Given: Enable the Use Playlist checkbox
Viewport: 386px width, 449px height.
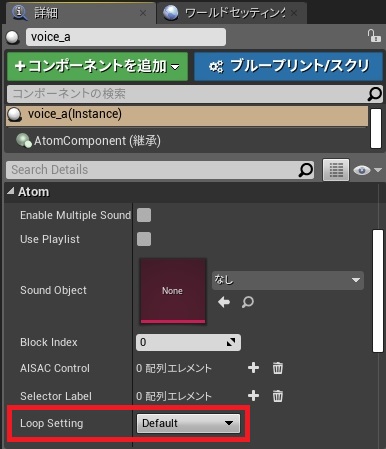Looking at the screenshot, I should point(144,239).
